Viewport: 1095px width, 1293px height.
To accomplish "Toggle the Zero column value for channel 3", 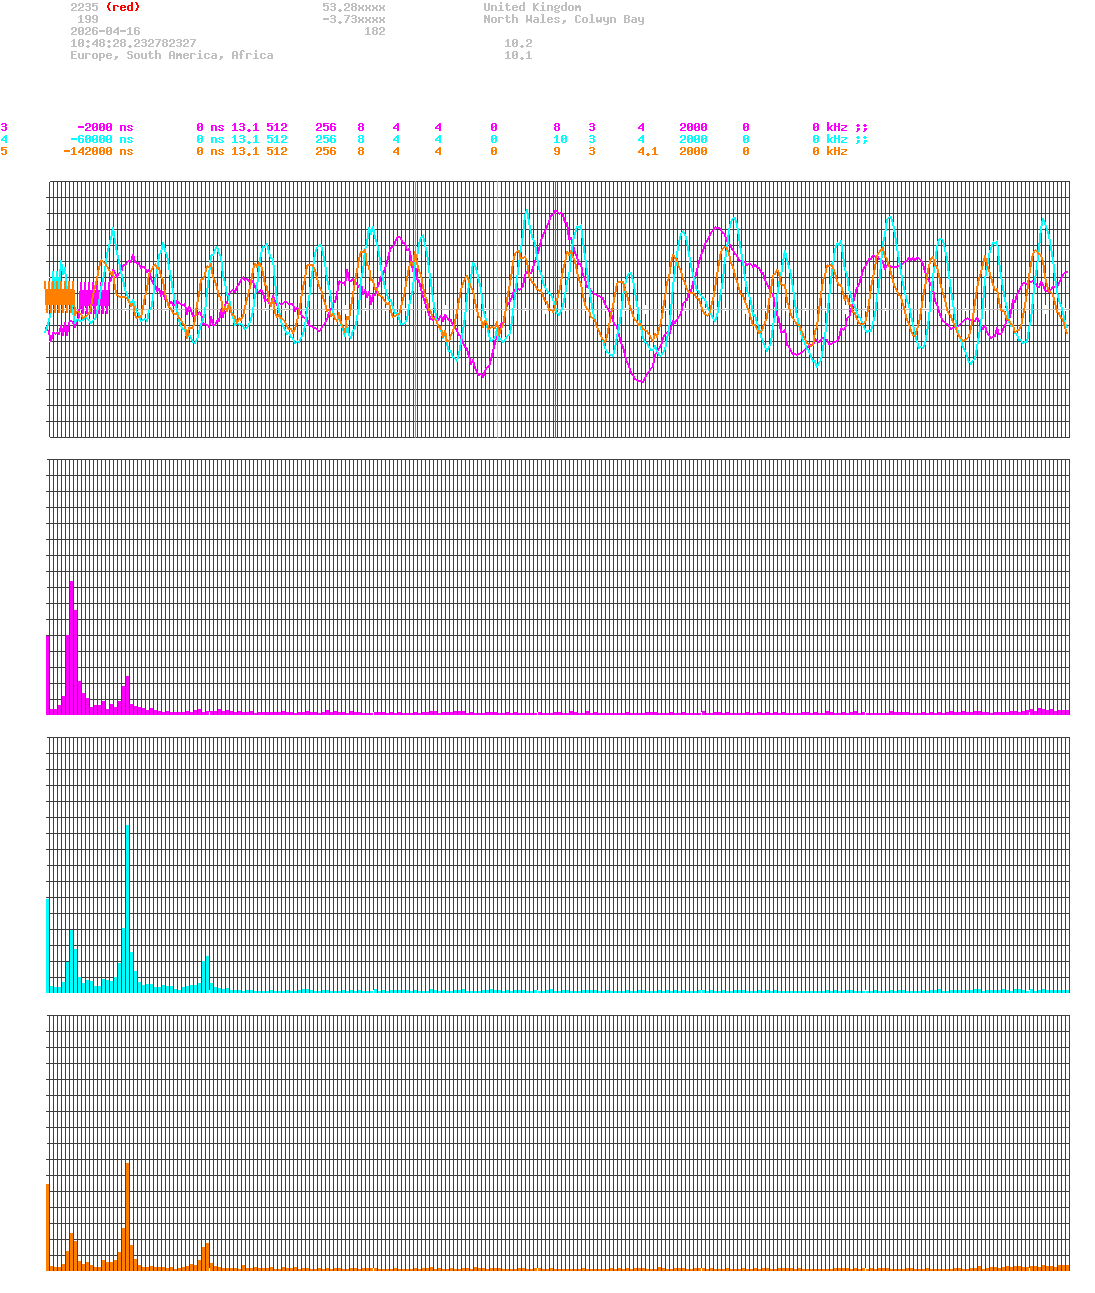I will click(557, 127).
